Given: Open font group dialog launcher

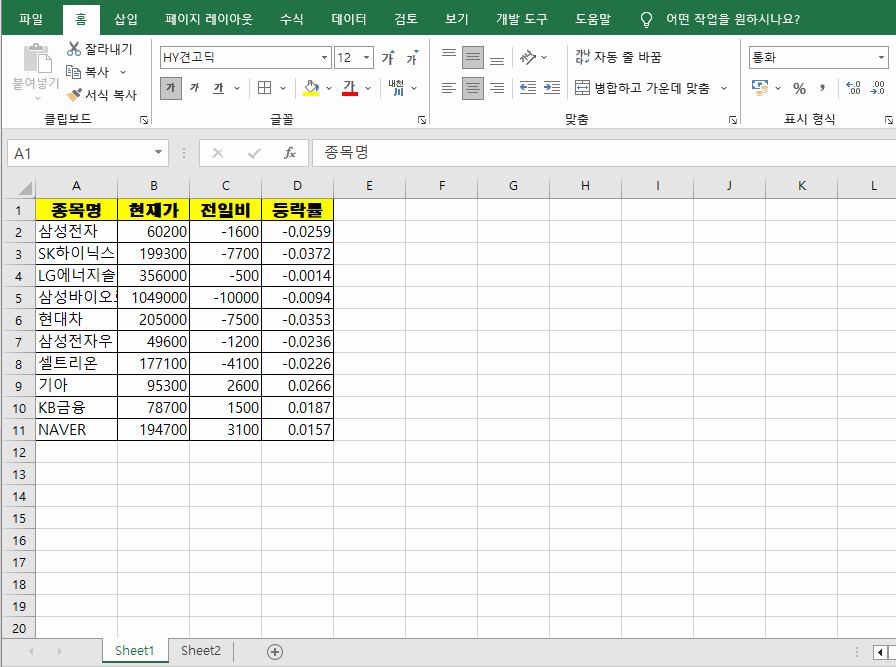Looking at the screenshot, I should 422,119.
